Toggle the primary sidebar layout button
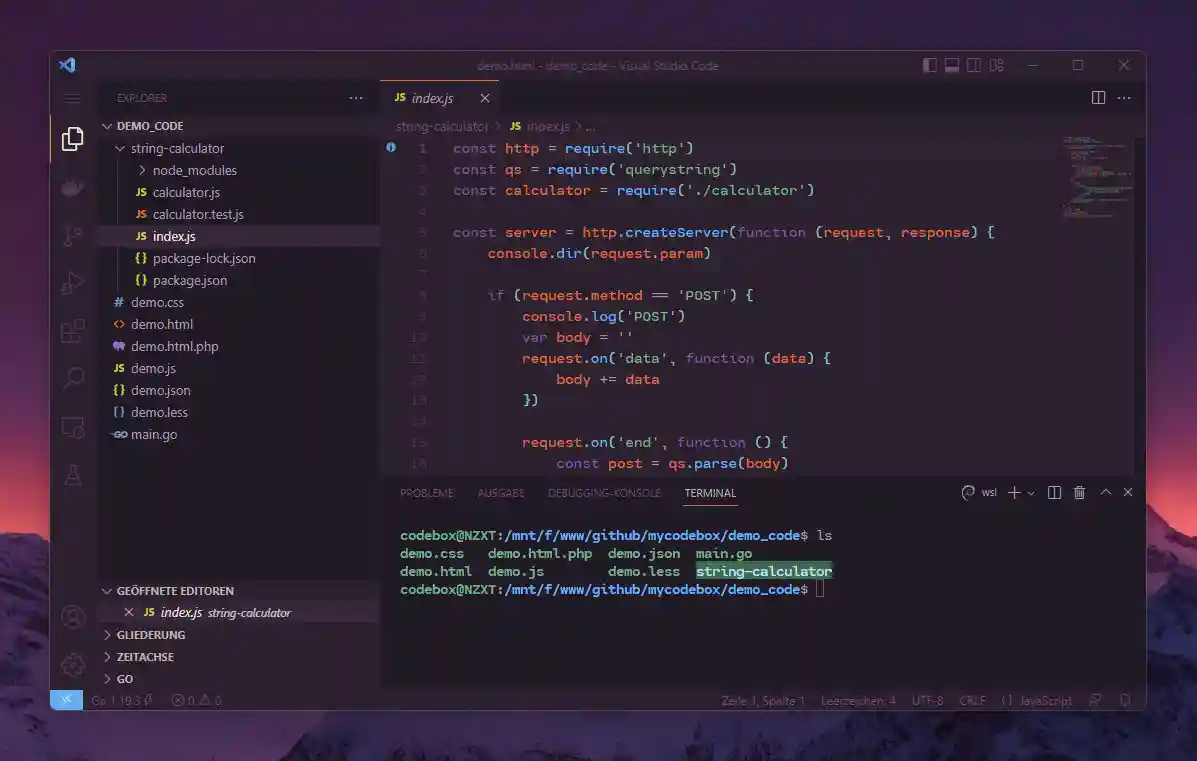The image size is (1197, 761). click(930, 66)
